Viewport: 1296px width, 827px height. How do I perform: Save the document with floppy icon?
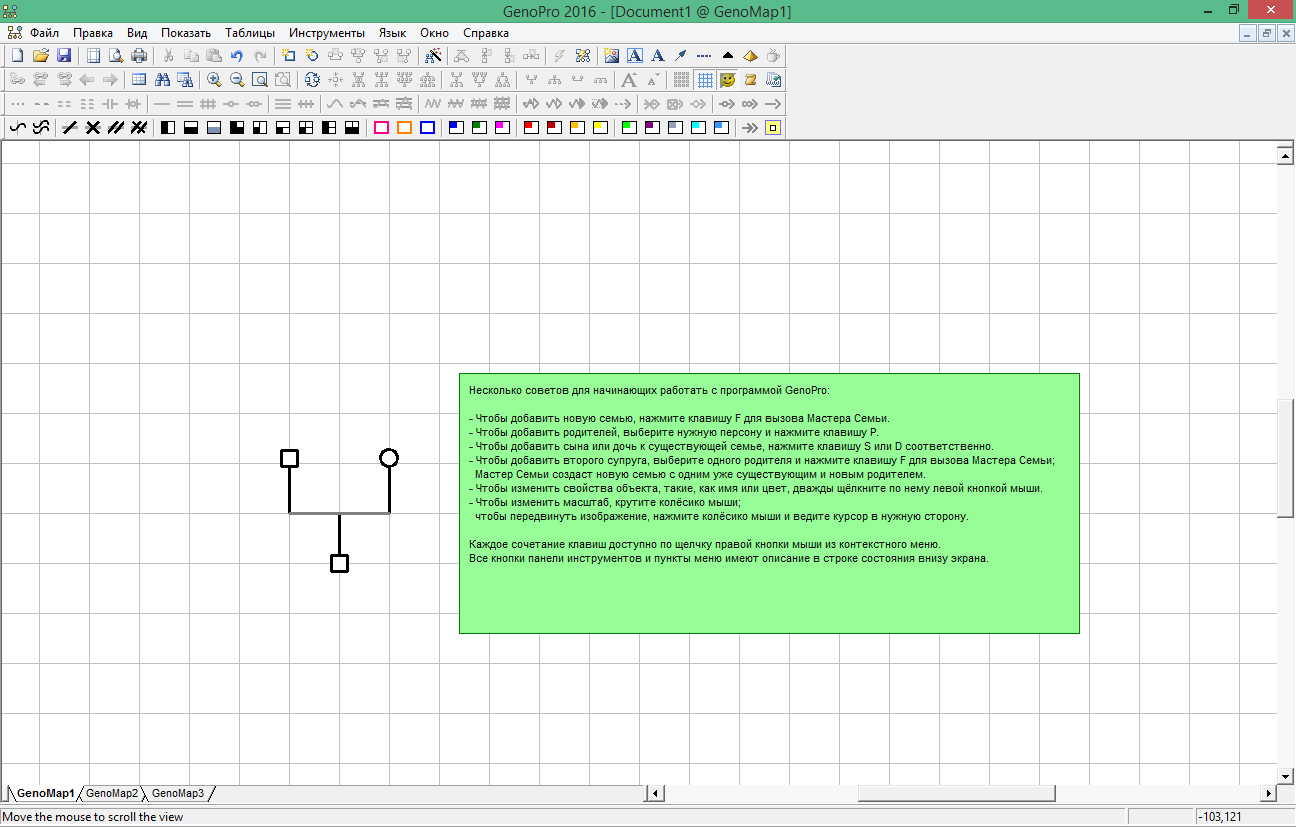point(64,56)
